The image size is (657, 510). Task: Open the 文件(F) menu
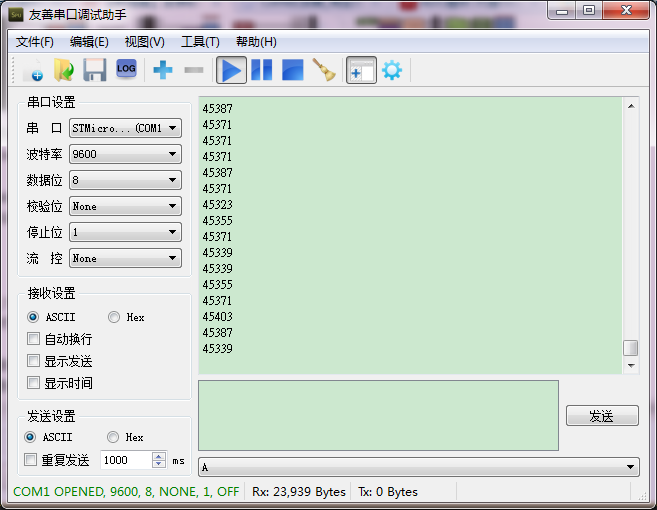coord(35,42)
